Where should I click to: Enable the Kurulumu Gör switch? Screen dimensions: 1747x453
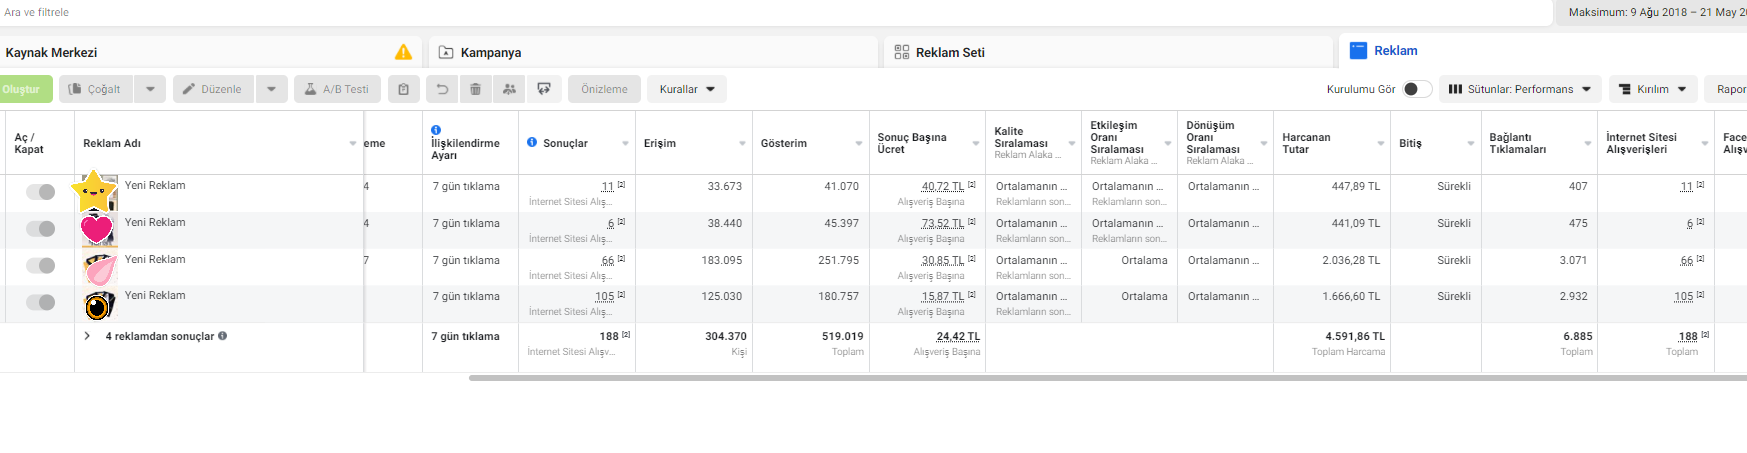tap(1417, 89)
